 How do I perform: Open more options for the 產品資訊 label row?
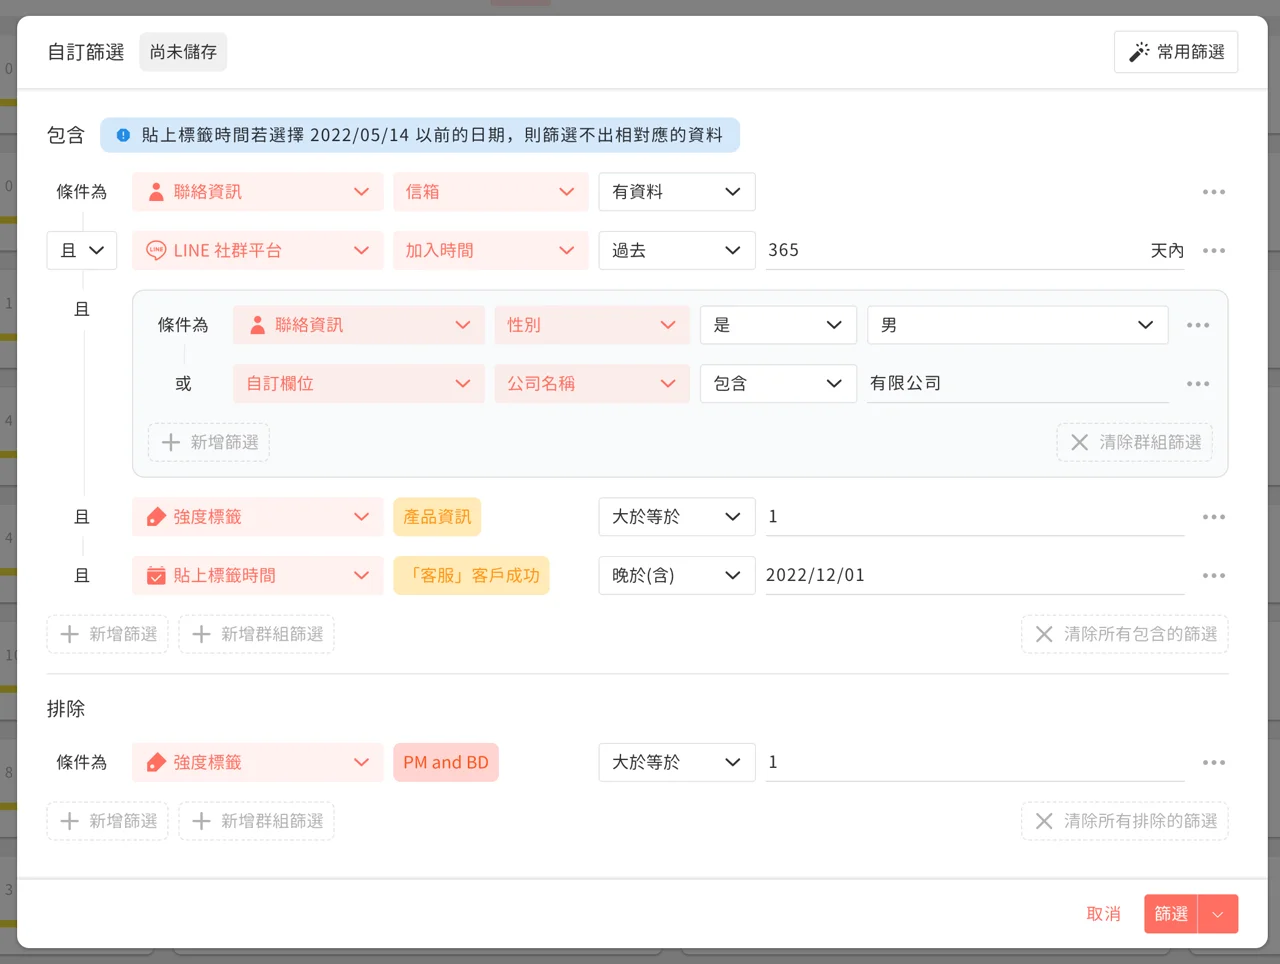tap(1214, 517)
